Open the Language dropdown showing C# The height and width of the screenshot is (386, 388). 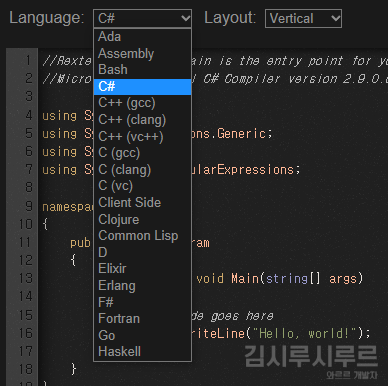tap(142, 18)
